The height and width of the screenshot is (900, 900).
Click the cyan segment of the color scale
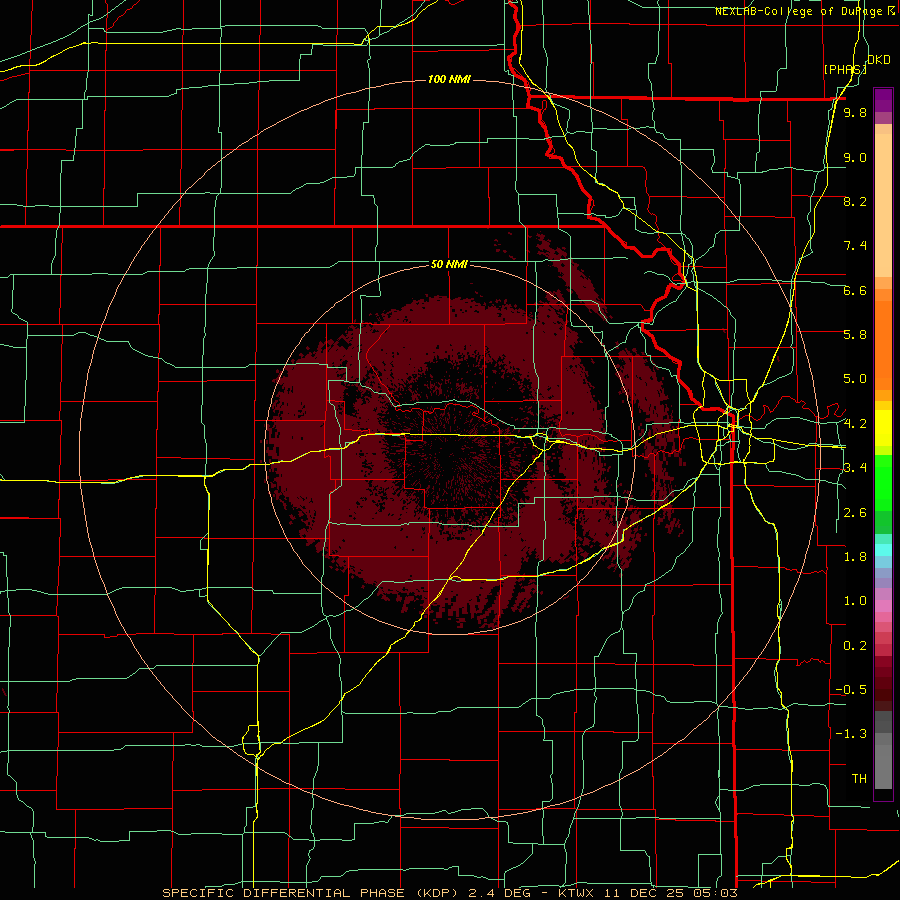coord(883,550)
